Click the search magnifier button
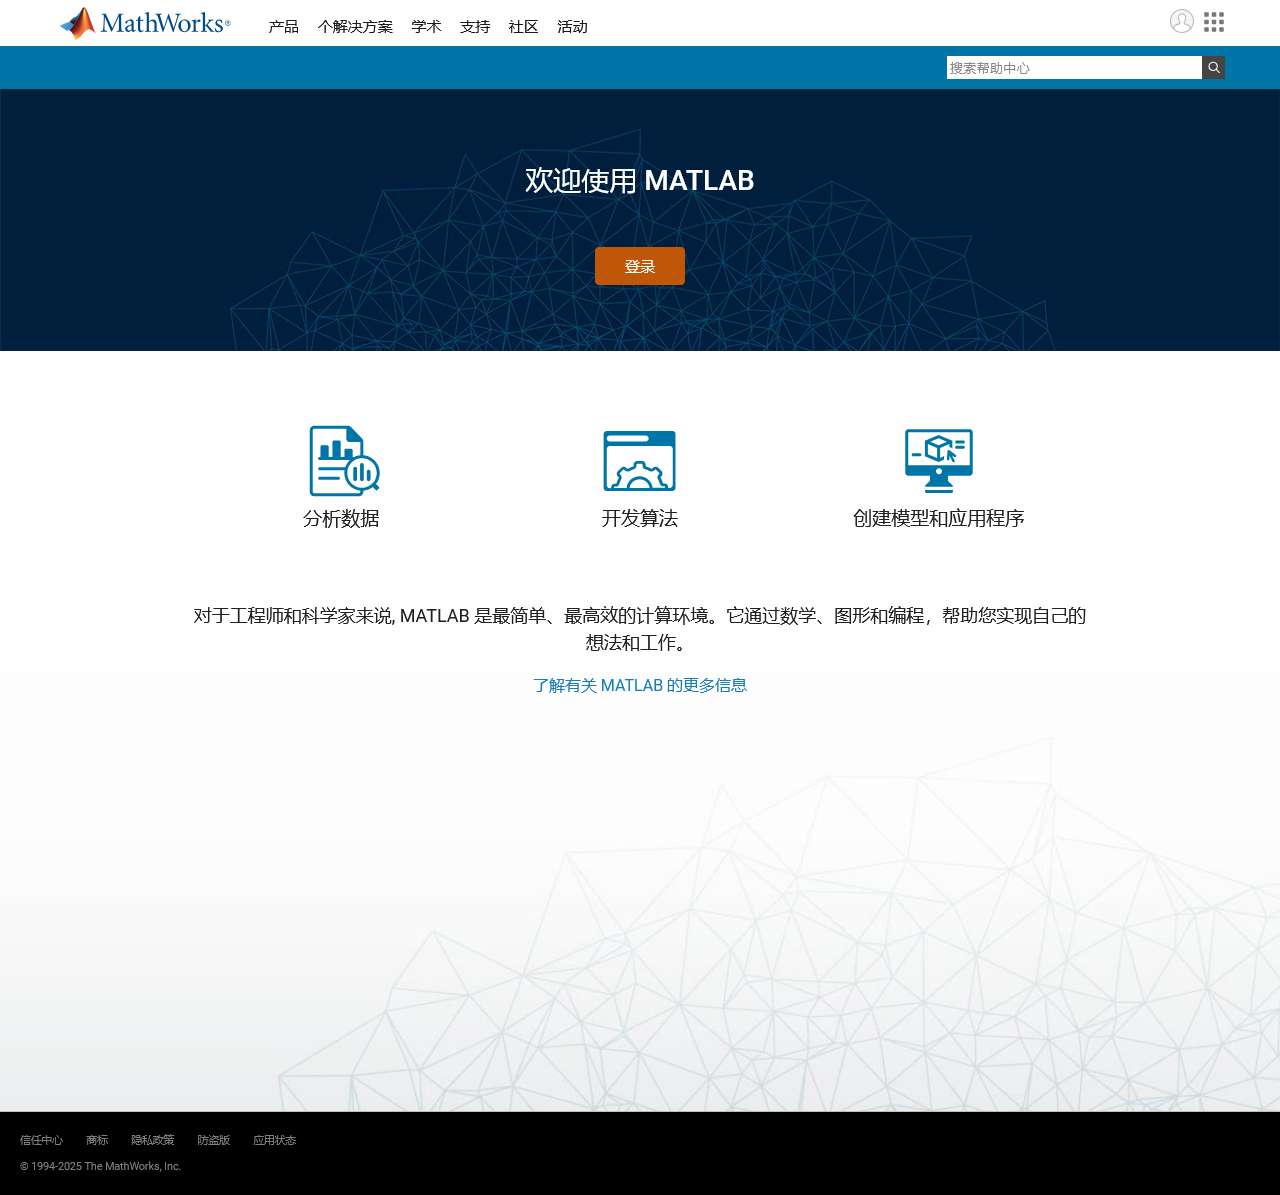The height and width of the screenshot is (1195, 1280). point(1214,67)
